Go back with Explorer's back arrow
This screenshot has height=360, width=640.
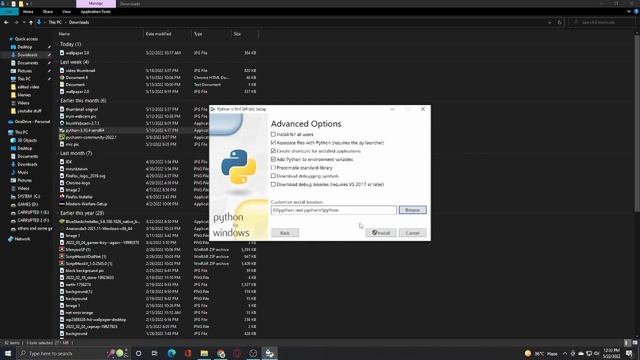click(6, 22)
